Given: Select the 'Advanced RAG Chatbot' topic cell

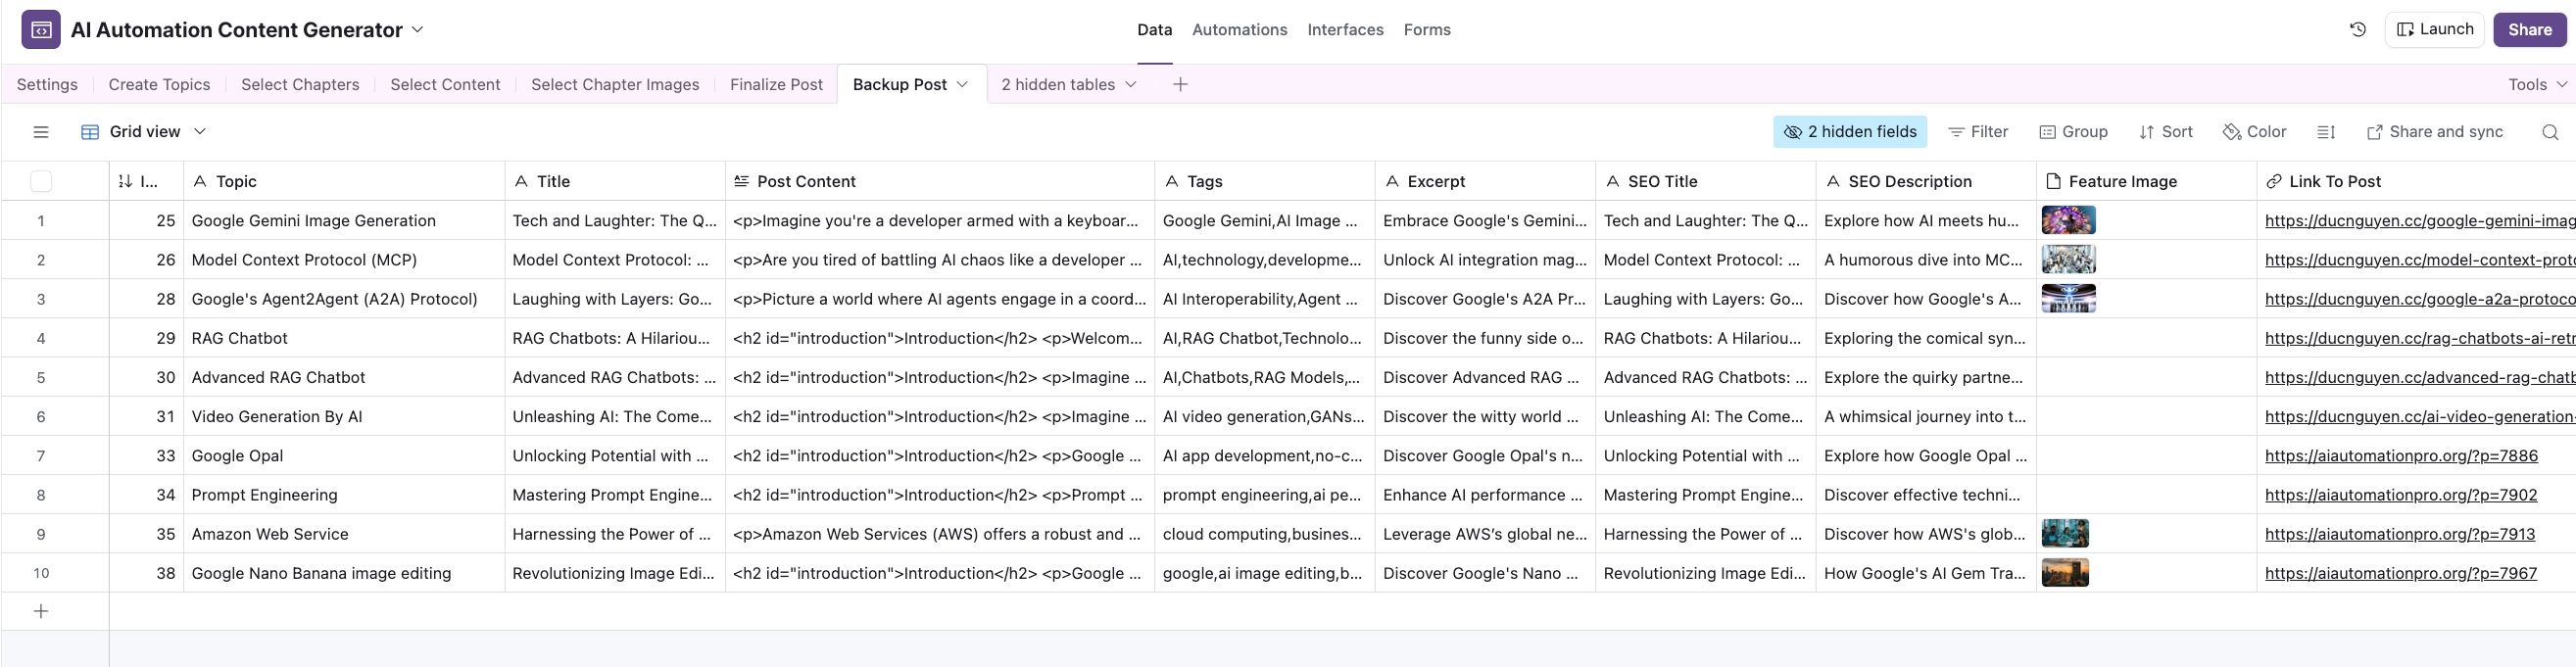Looking at the screenshot, I should 344,378.
